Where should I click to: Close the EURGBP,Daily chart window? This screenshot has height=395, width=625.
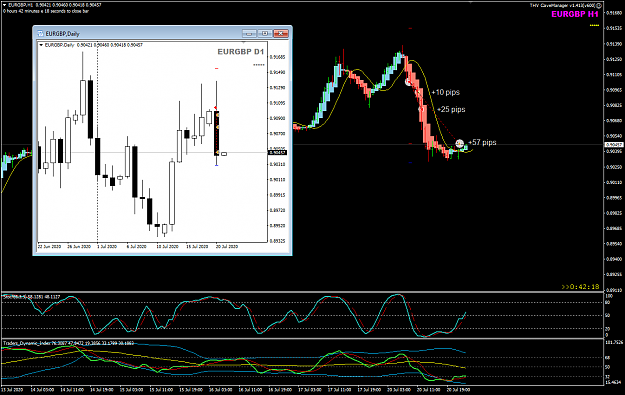pos(281,33)
